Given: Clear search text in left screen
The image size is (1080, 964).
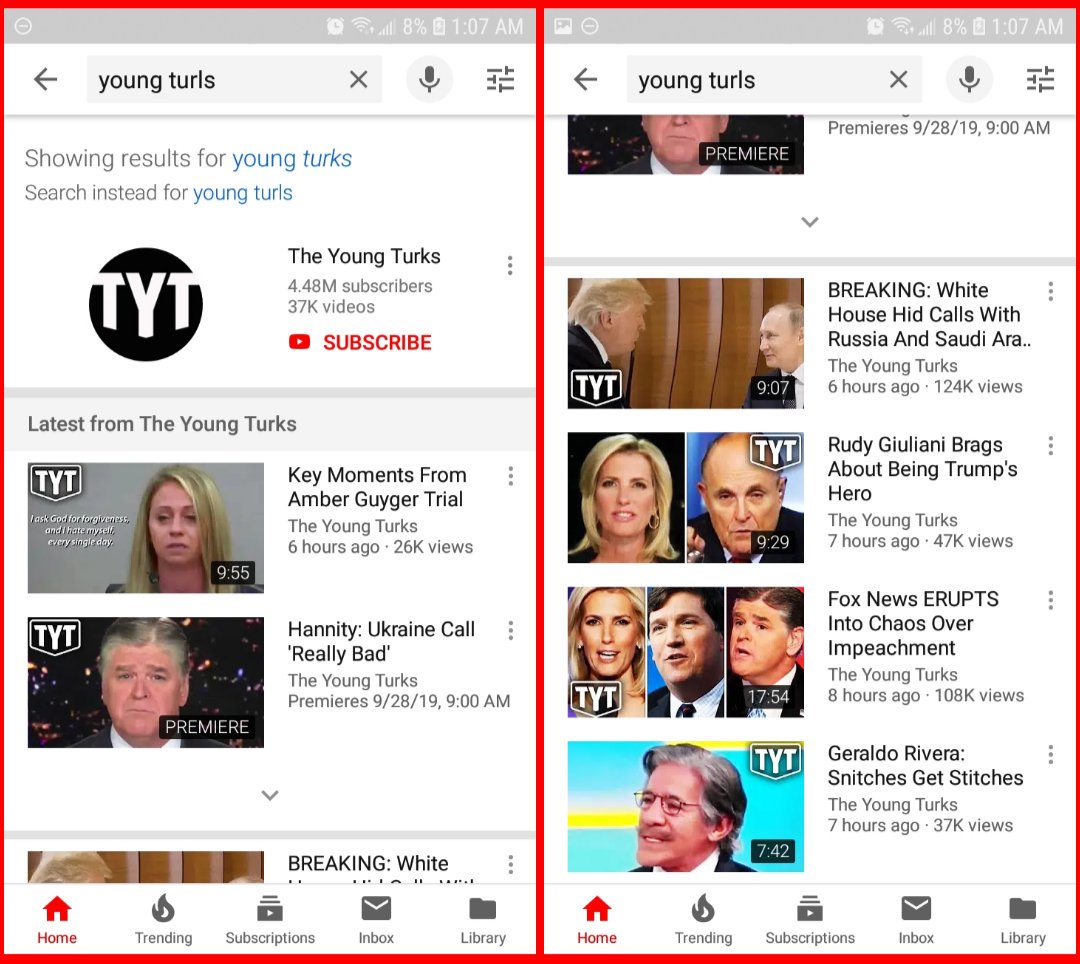Looking at the screenshot, I should 358,80.
